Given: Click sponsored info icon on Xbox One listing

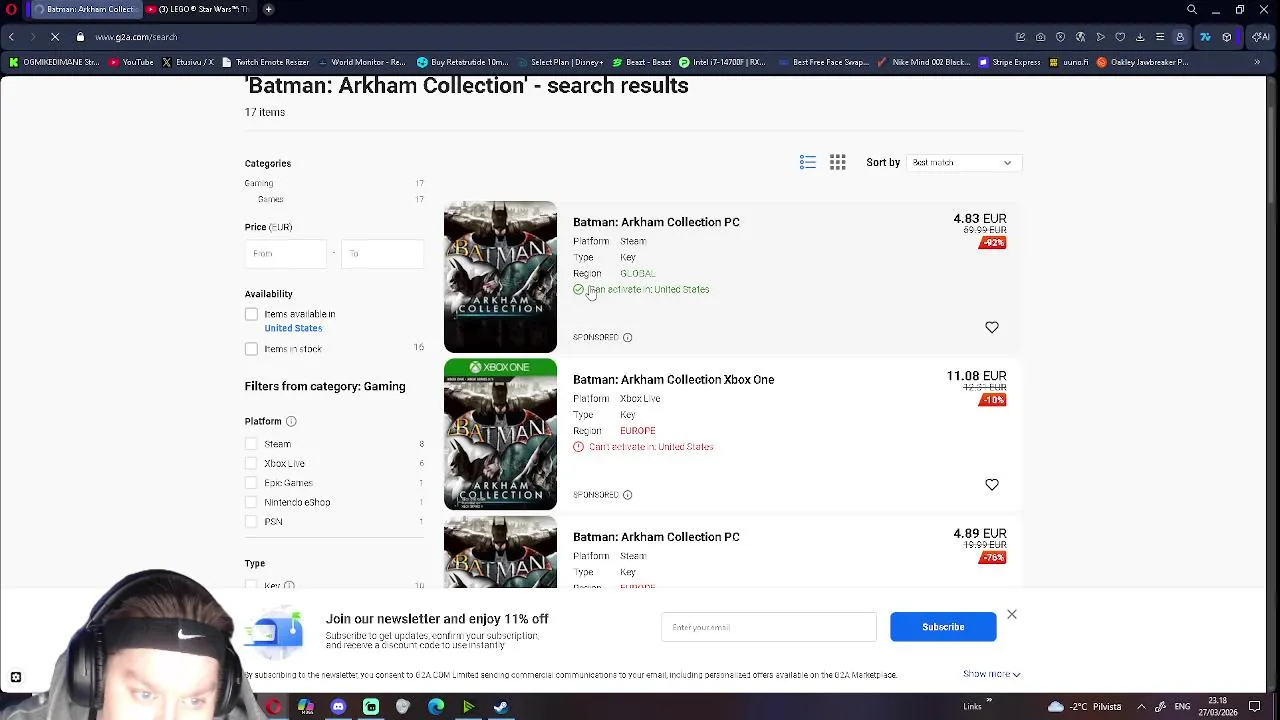Looking at the screenshot, I should click(628, 495).
